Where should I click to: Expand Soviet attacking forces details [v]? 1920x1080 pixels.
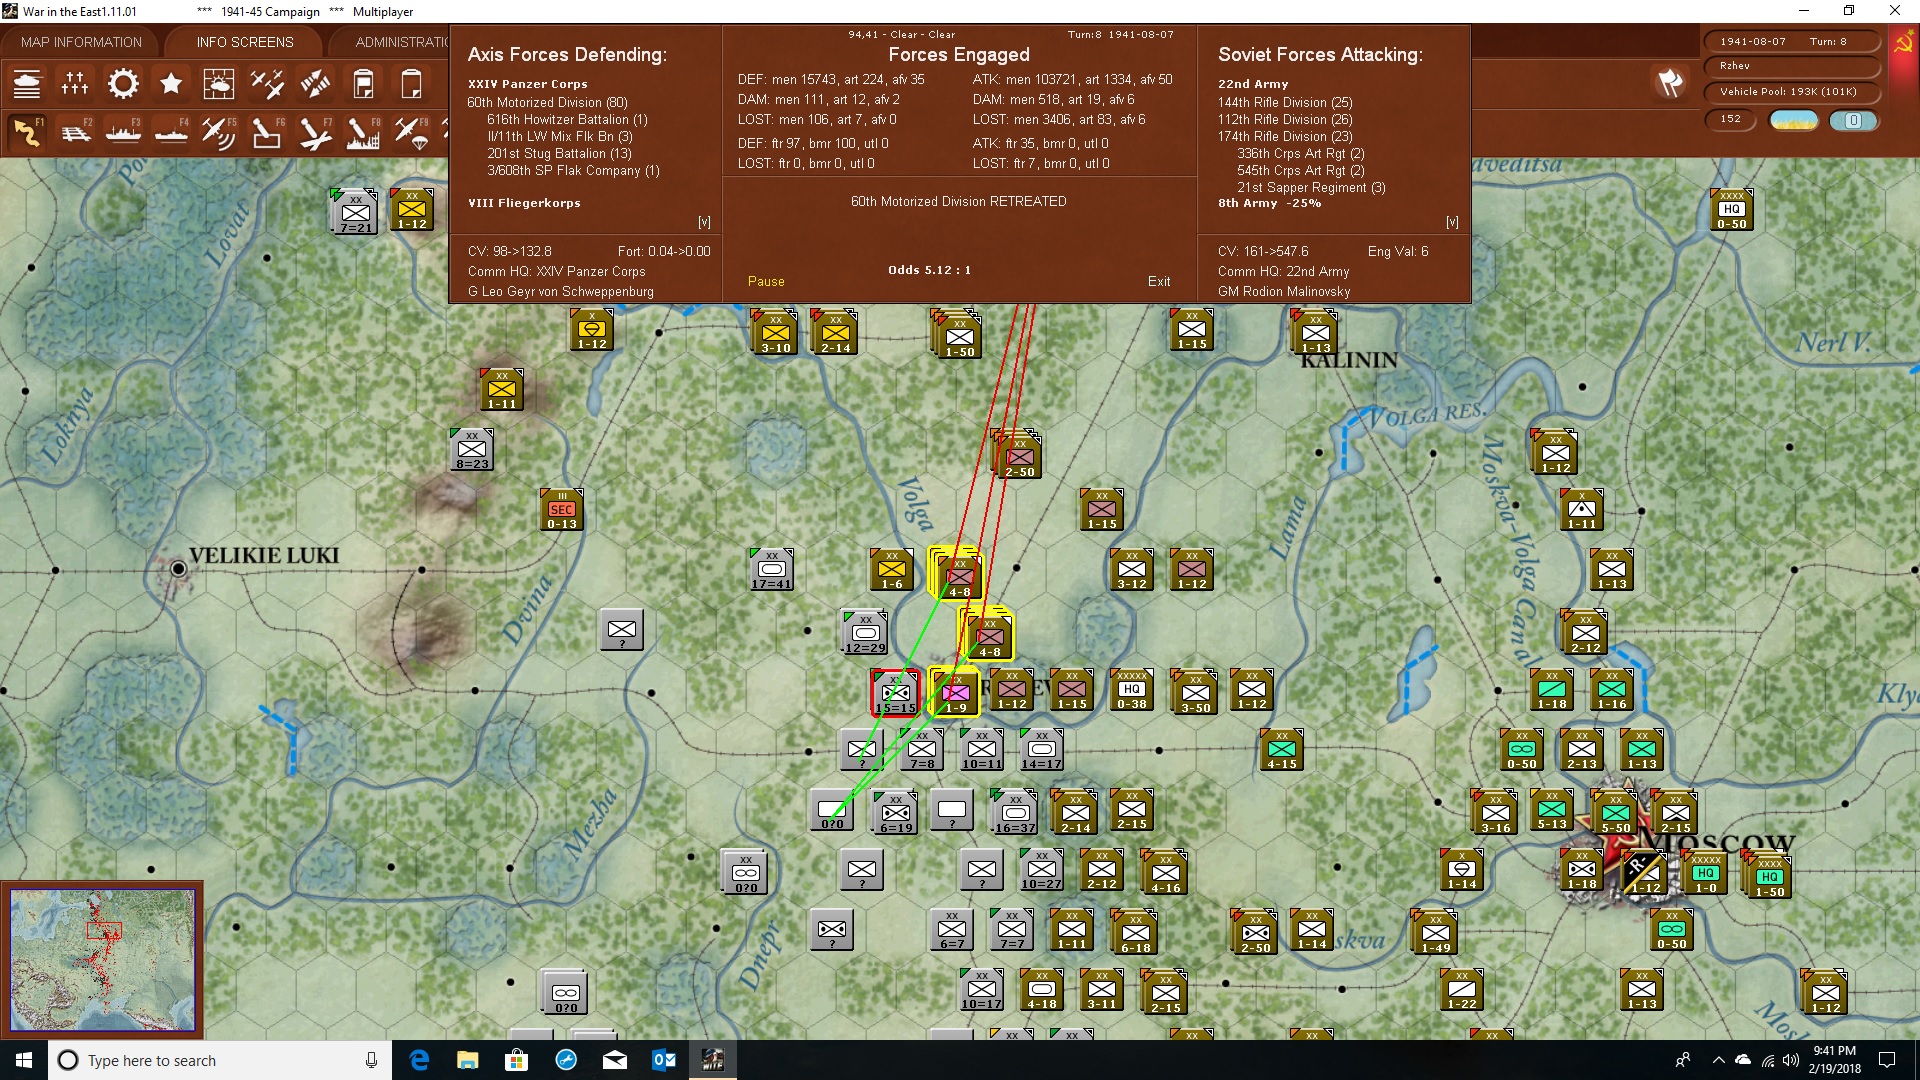click(x=1452, y=222)
